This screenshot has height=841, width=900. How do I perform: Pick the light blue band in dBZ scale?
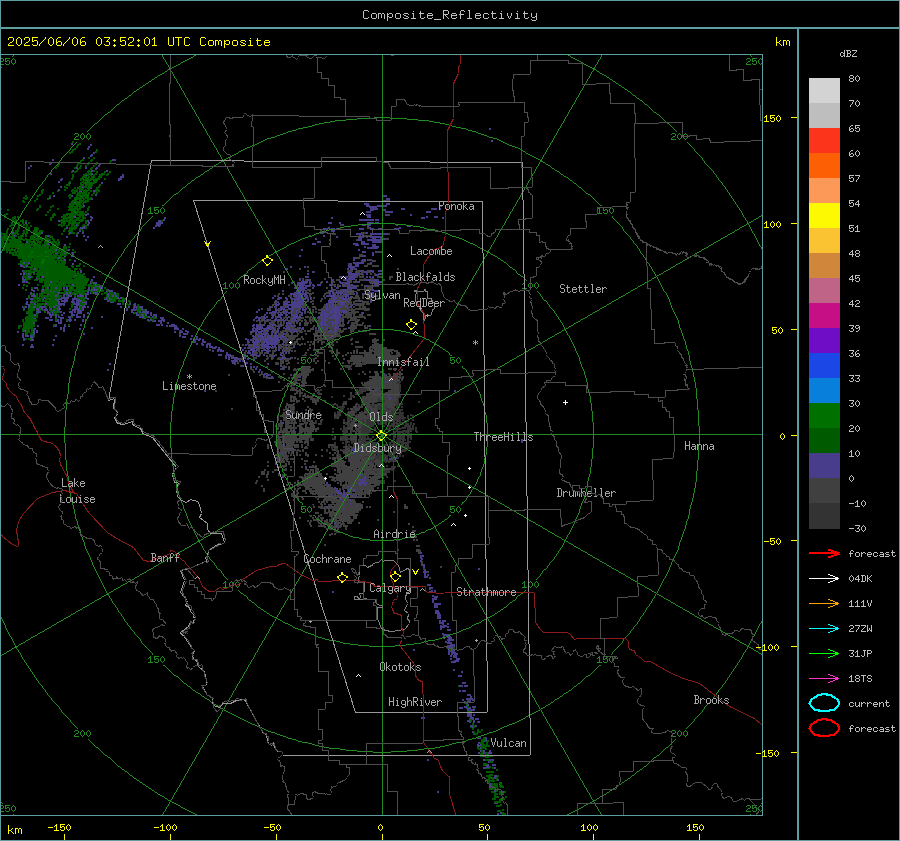pyautogui.click(x=824, y=390)
